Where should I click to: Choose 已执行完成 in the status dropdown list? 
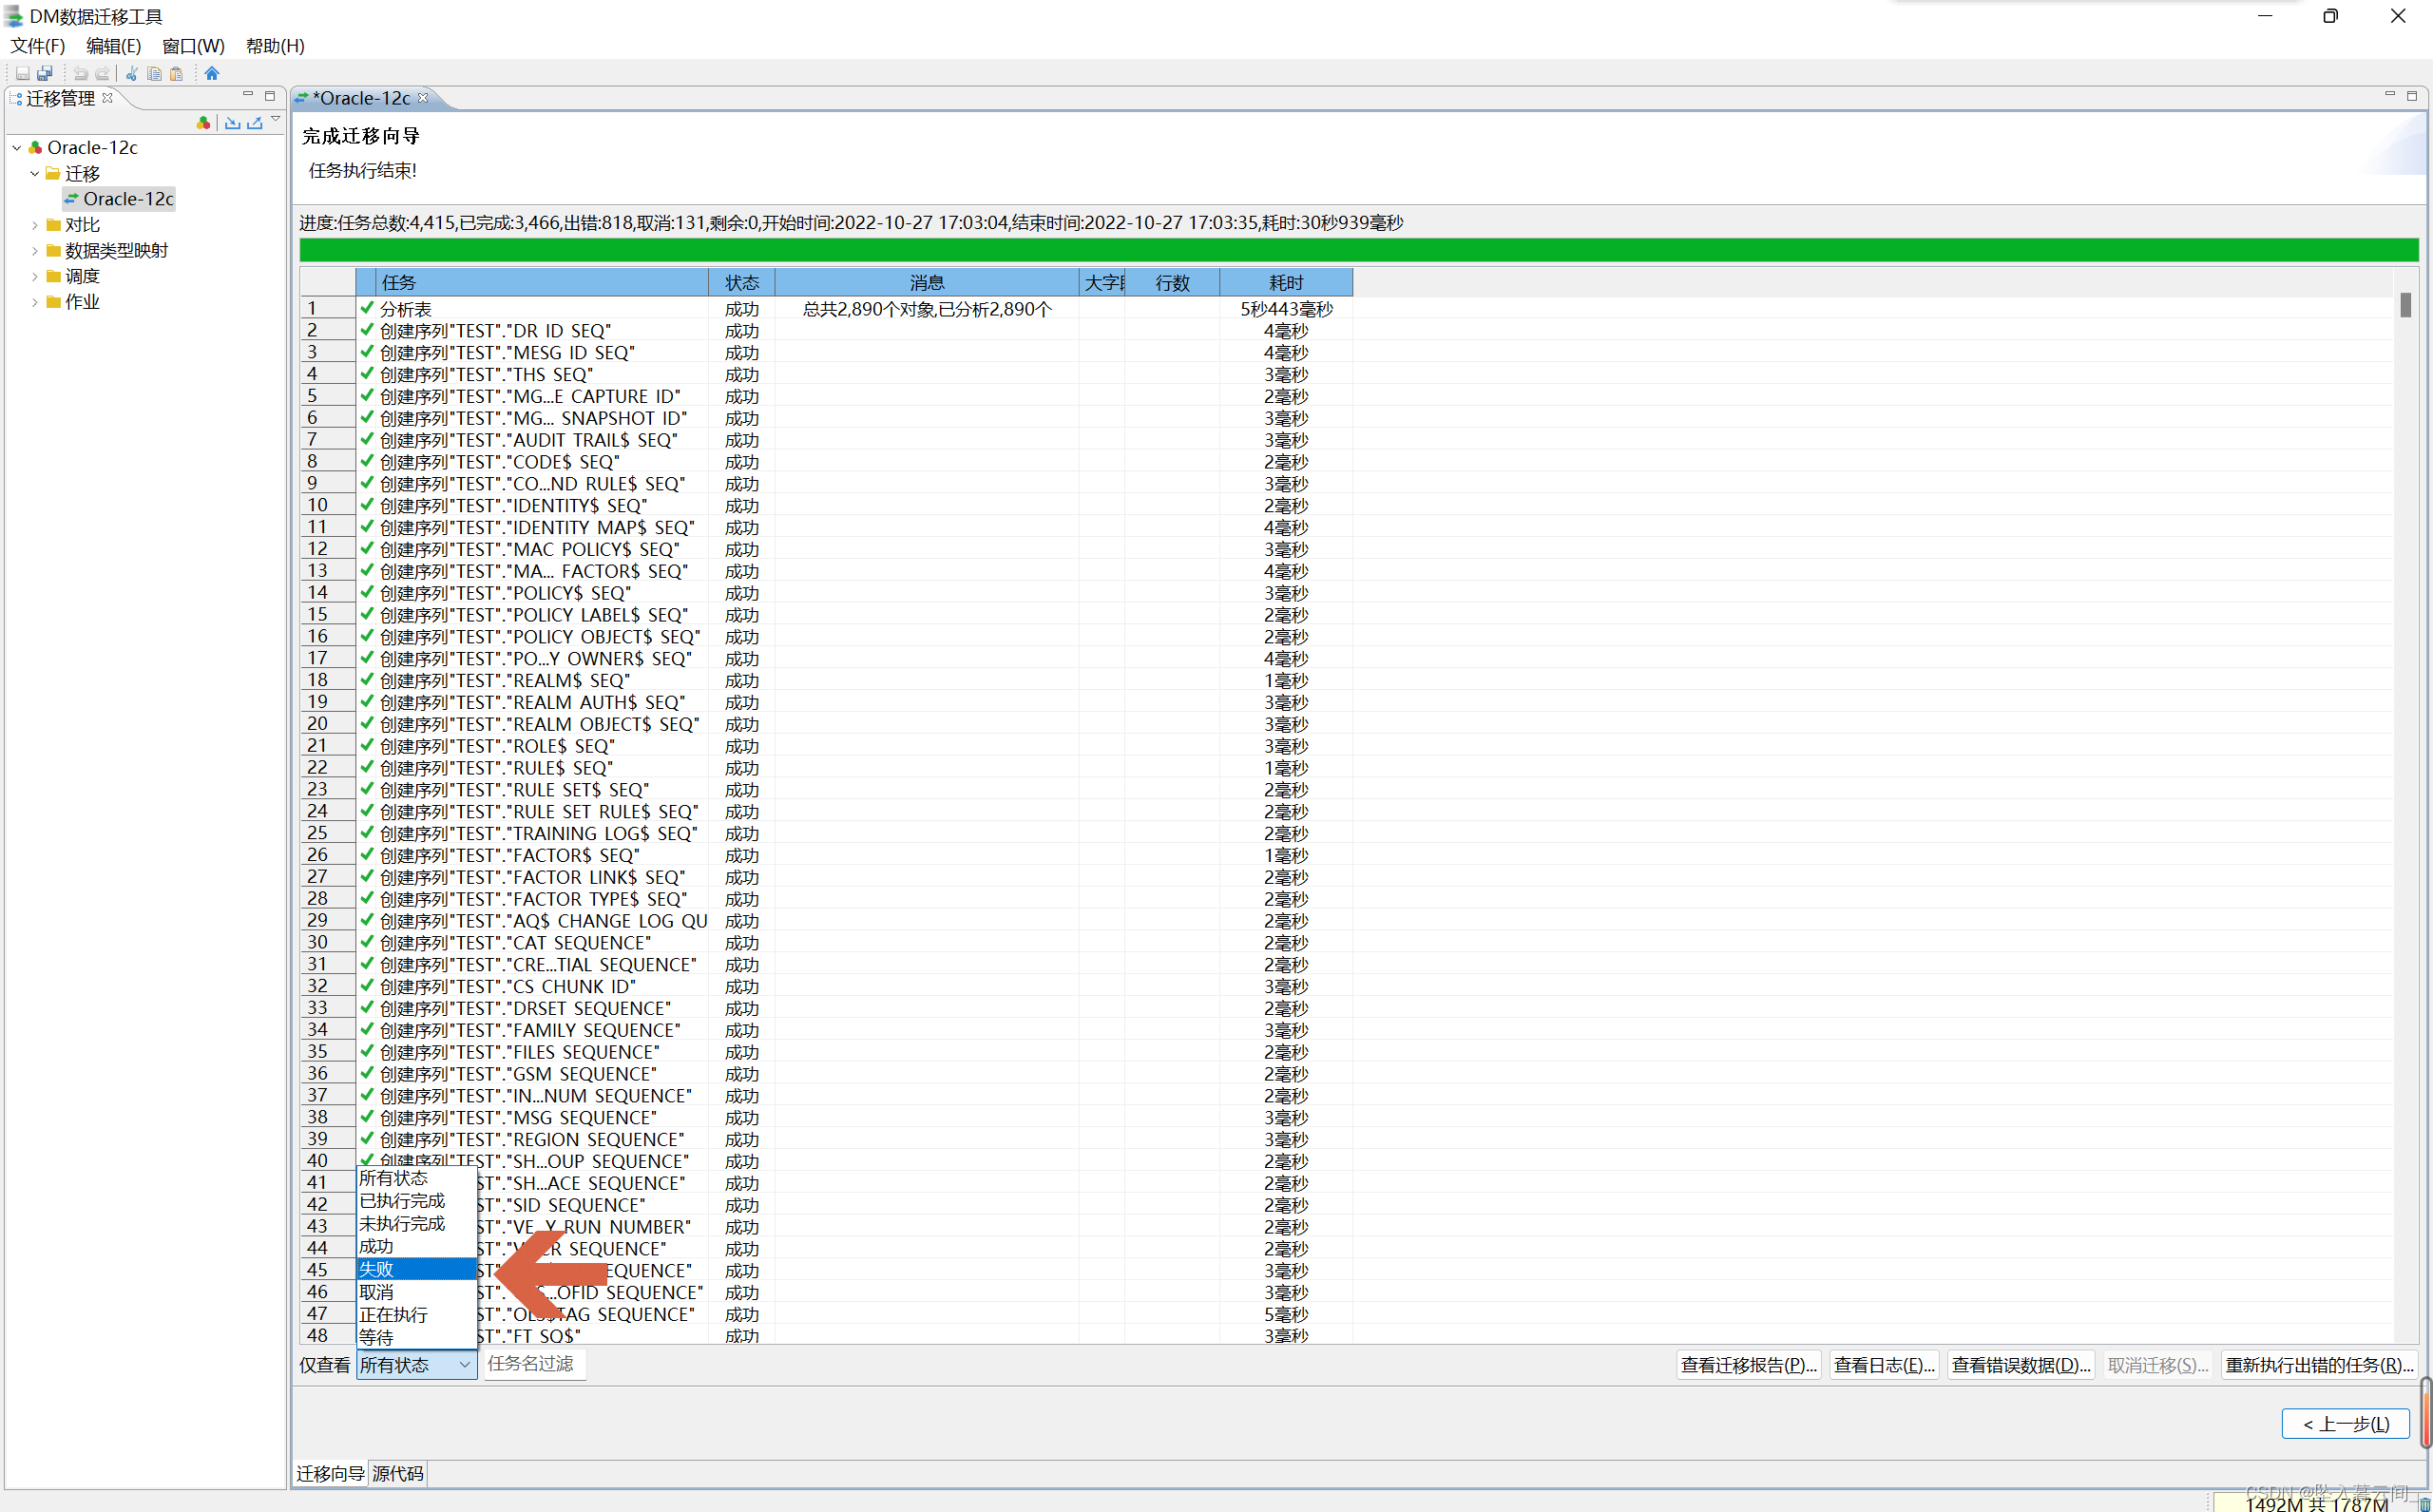416,1200
